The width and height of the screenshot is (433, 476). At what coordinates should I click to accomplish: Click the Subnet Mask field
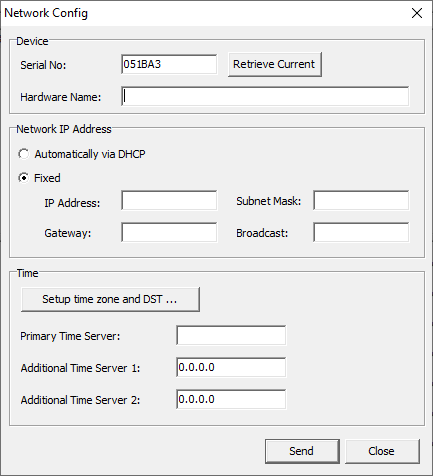click(x=361, y=201)
